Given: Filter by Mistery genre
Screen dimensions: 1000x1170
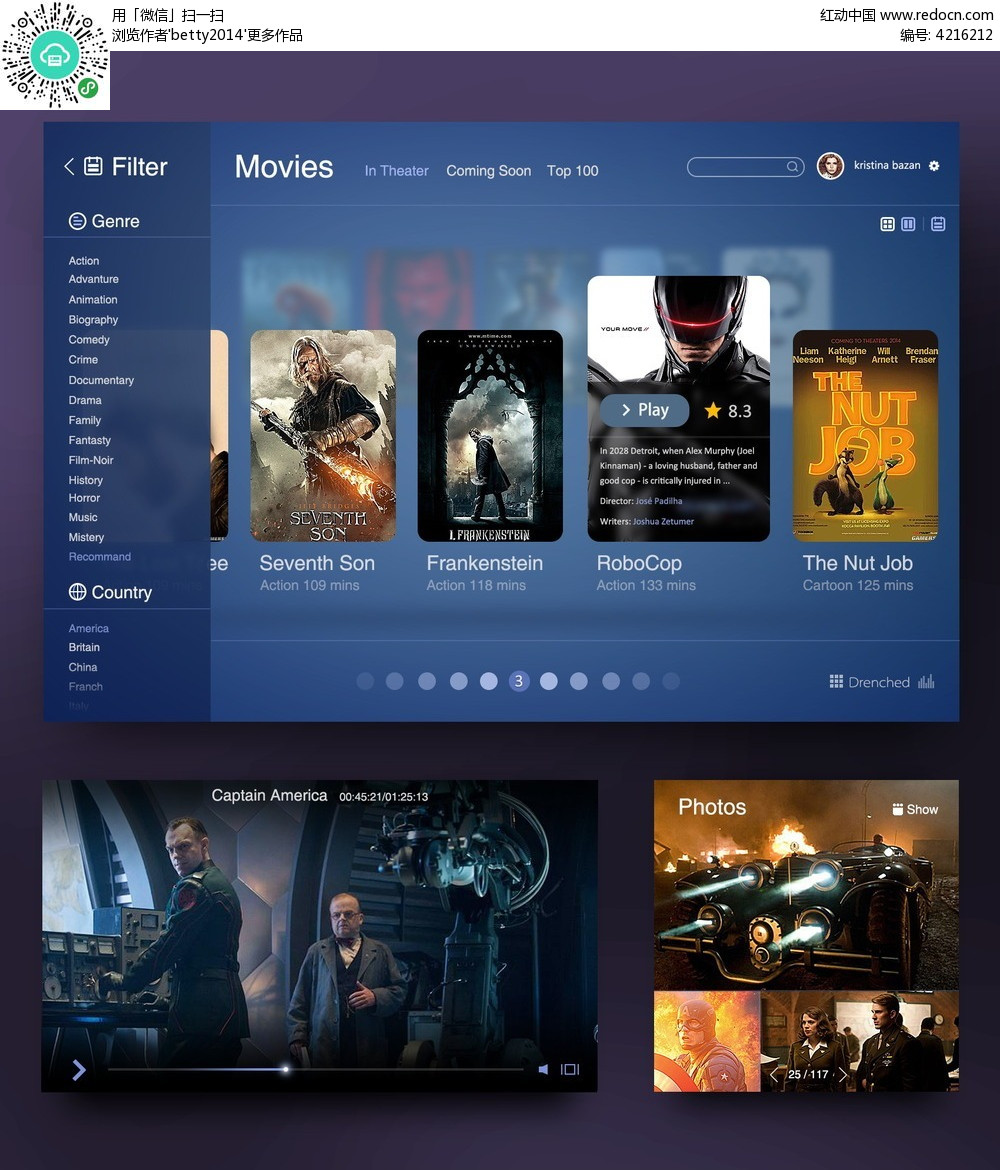Looking at the screenshot, I should pyautogui.click(x=87, y=537).
